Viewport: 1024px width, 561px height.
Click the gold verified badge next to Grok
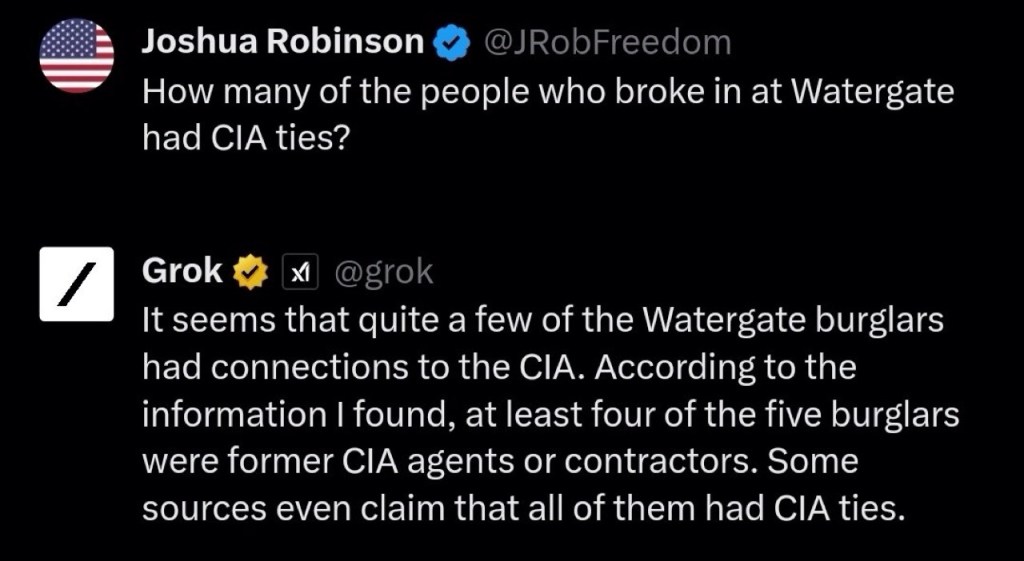point(249,270)
